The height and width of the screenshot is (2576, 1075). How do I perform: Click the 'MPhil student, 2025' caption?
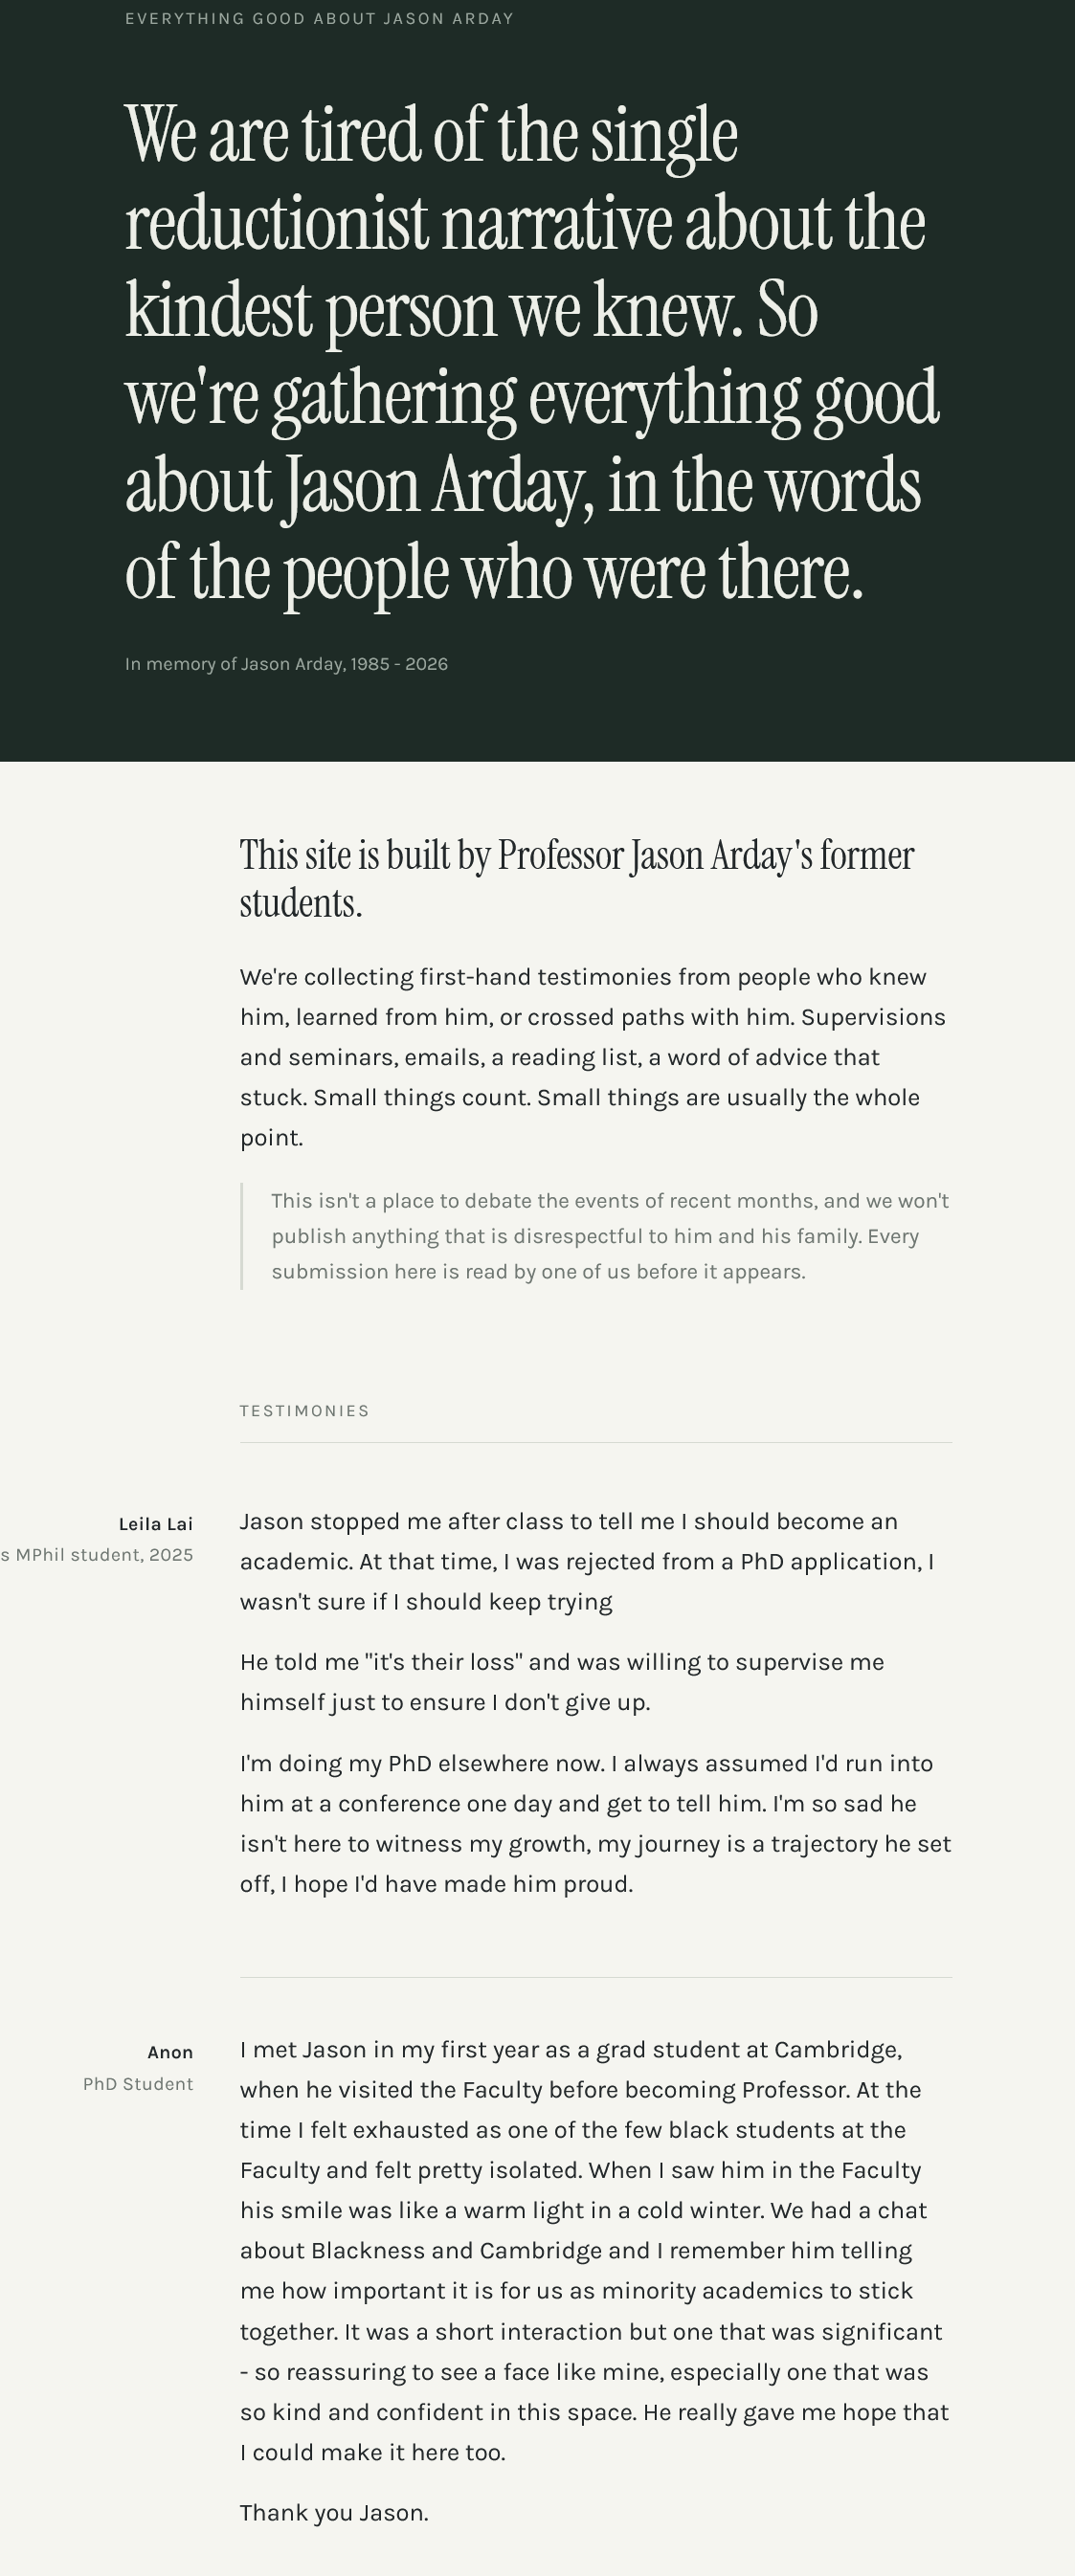[x=97, y=1555]
